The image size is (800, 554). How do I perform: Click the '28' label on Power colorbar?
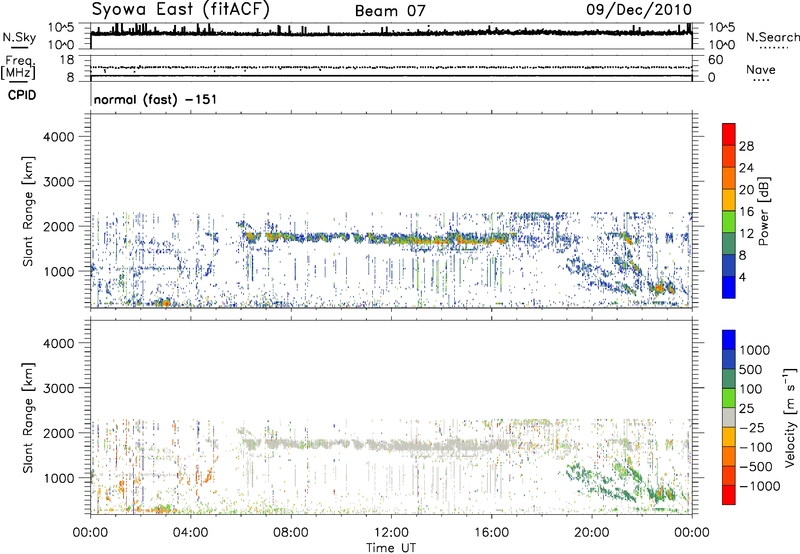click(x=746, y=146)
